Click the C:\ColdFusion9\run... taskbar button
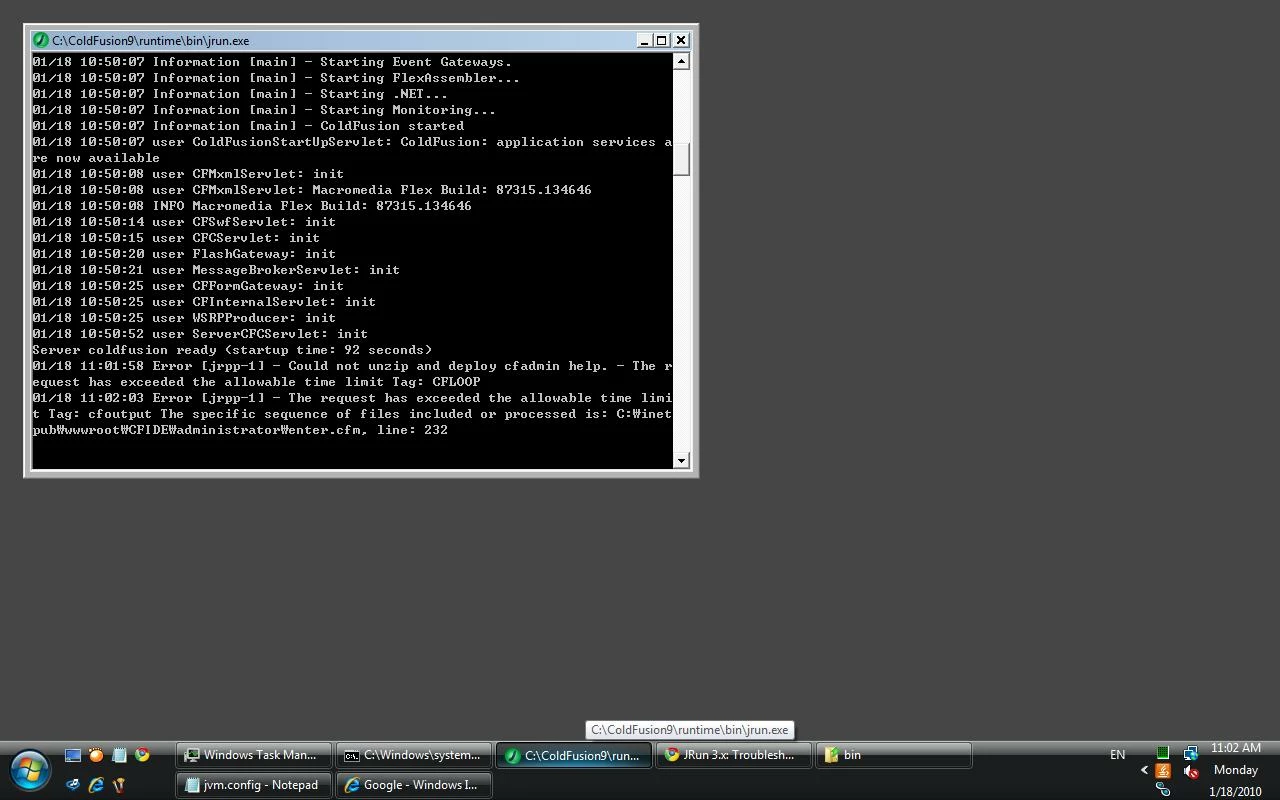The image size is (1280, 800). click(x=574, y=755)
